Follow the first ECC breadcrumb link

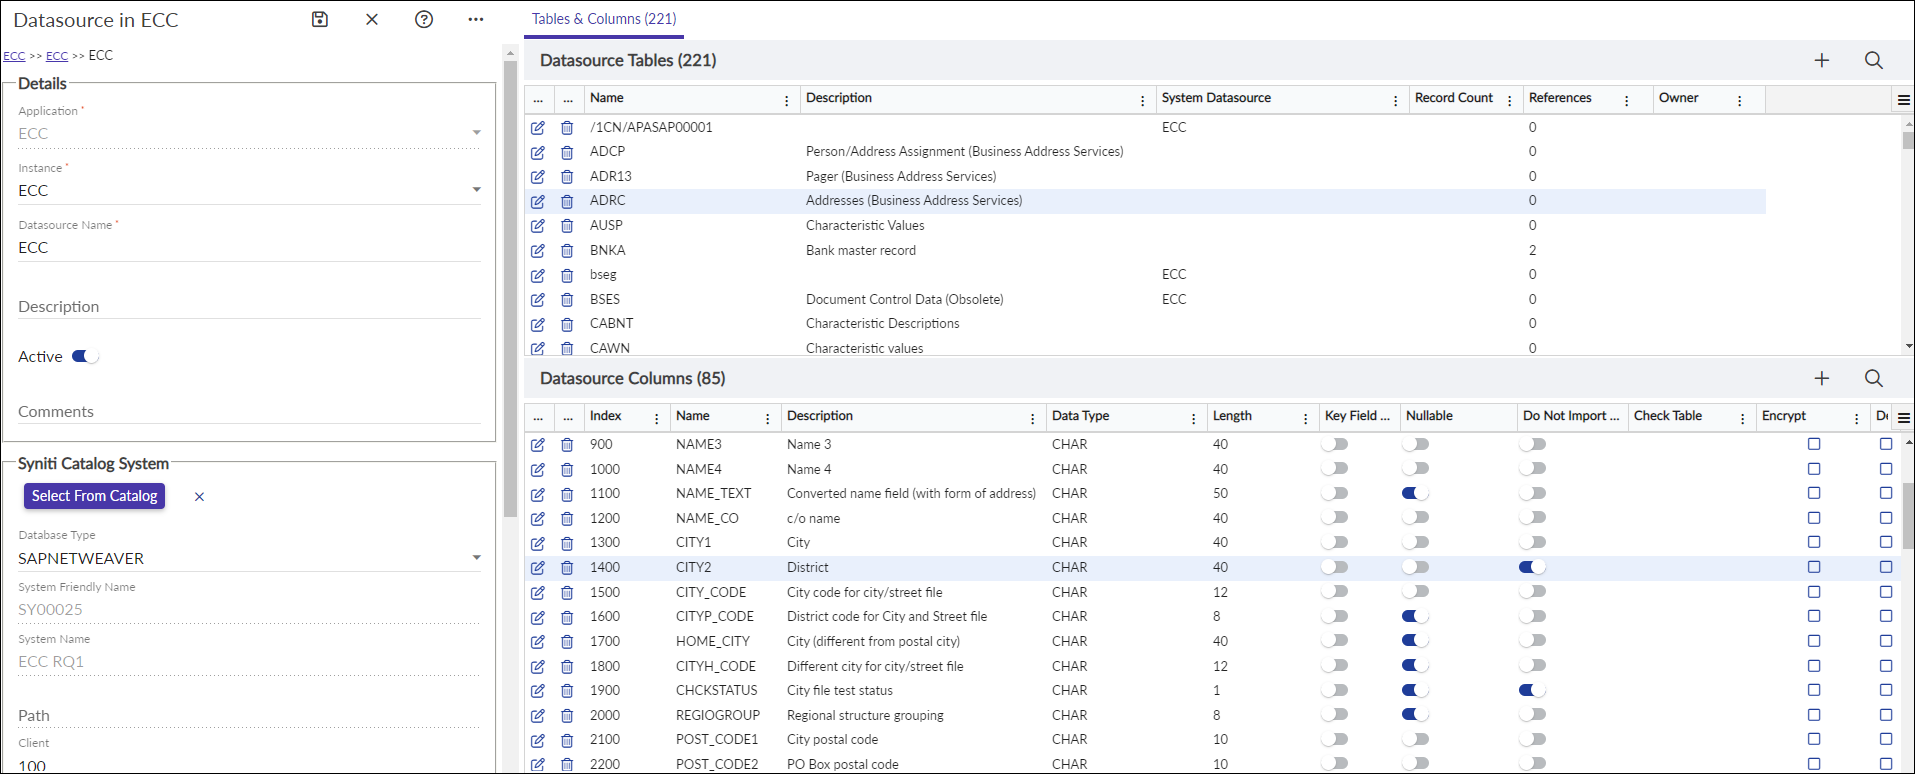(14, 56)
